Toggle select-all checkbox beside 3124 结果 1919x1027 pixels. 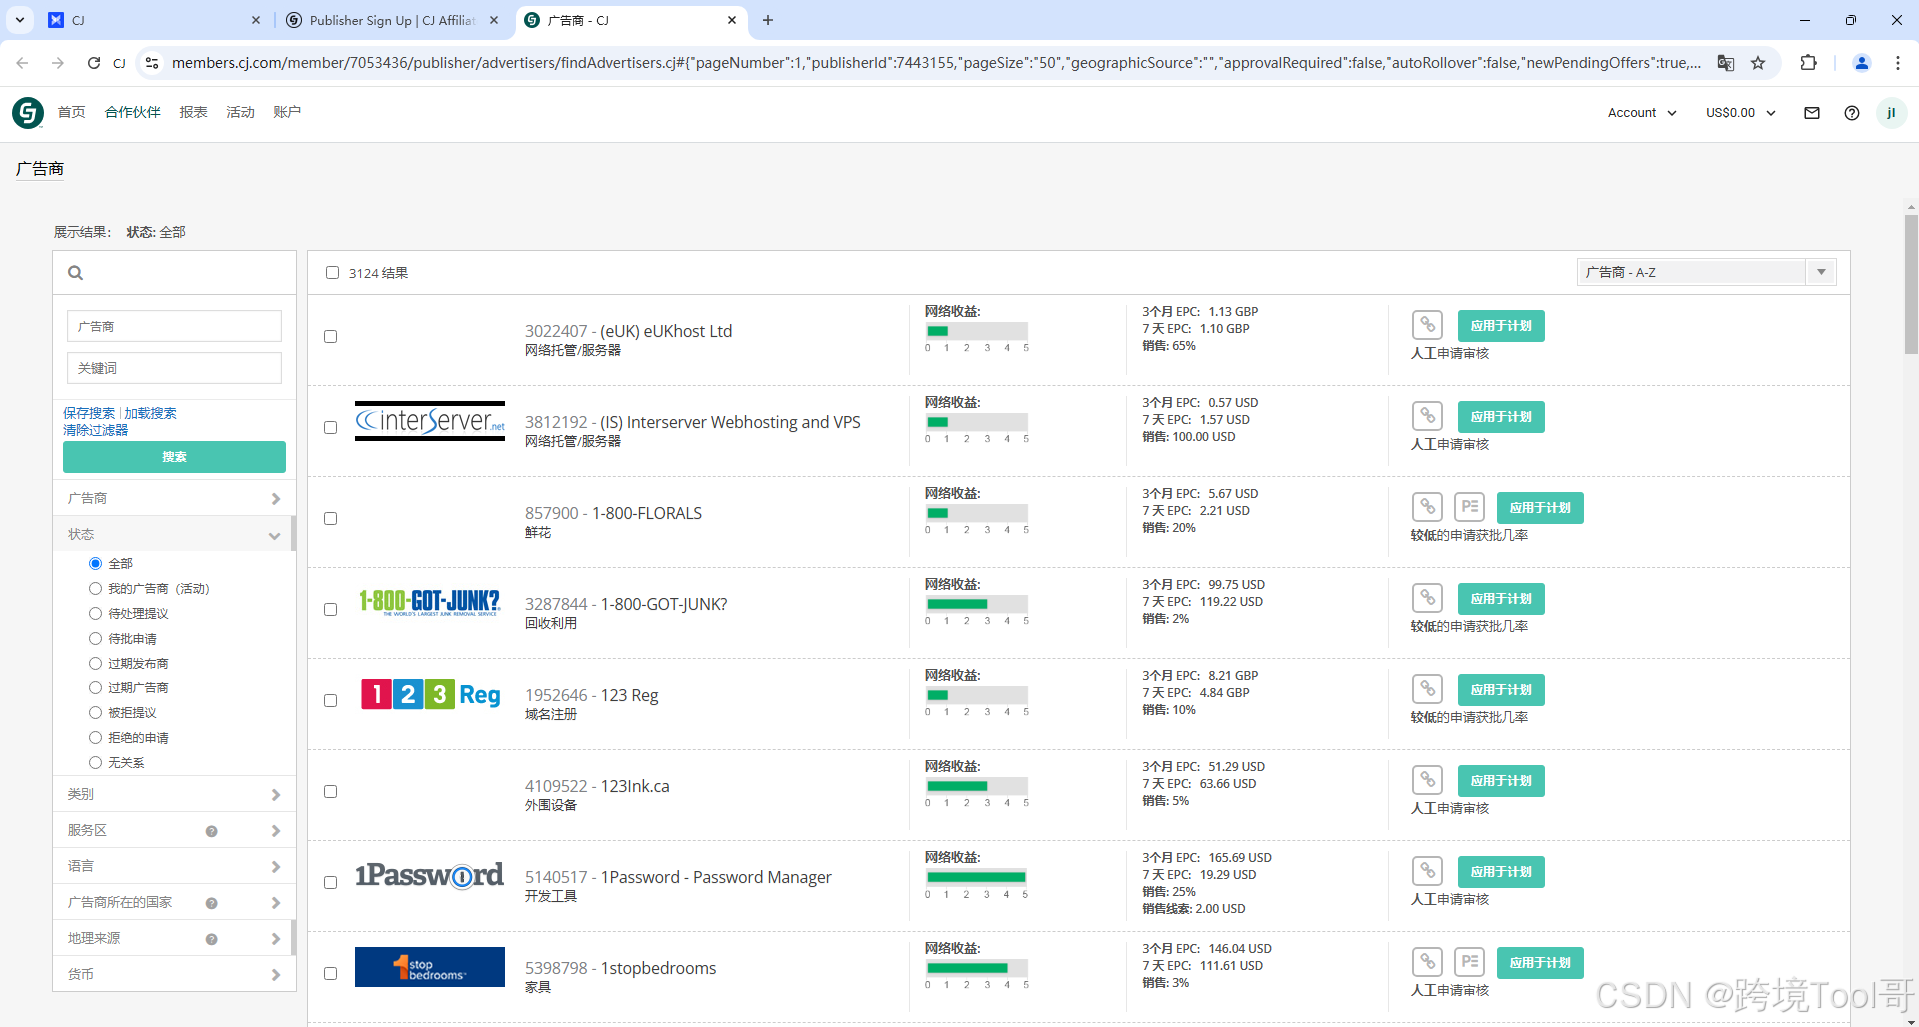coord(332,272)
